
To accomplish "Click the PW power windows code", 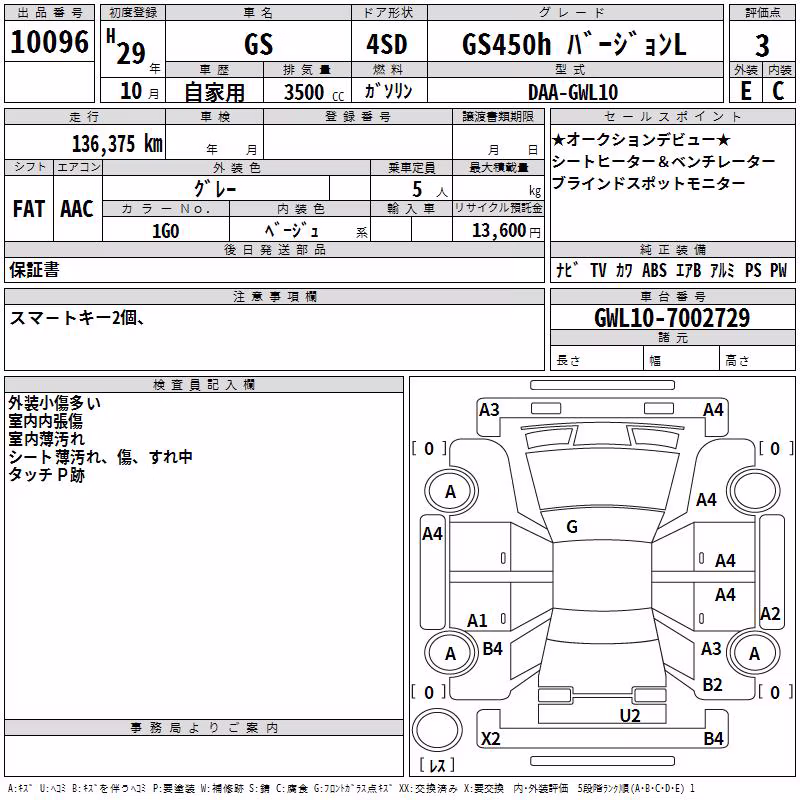I will [x=779, y=270].
